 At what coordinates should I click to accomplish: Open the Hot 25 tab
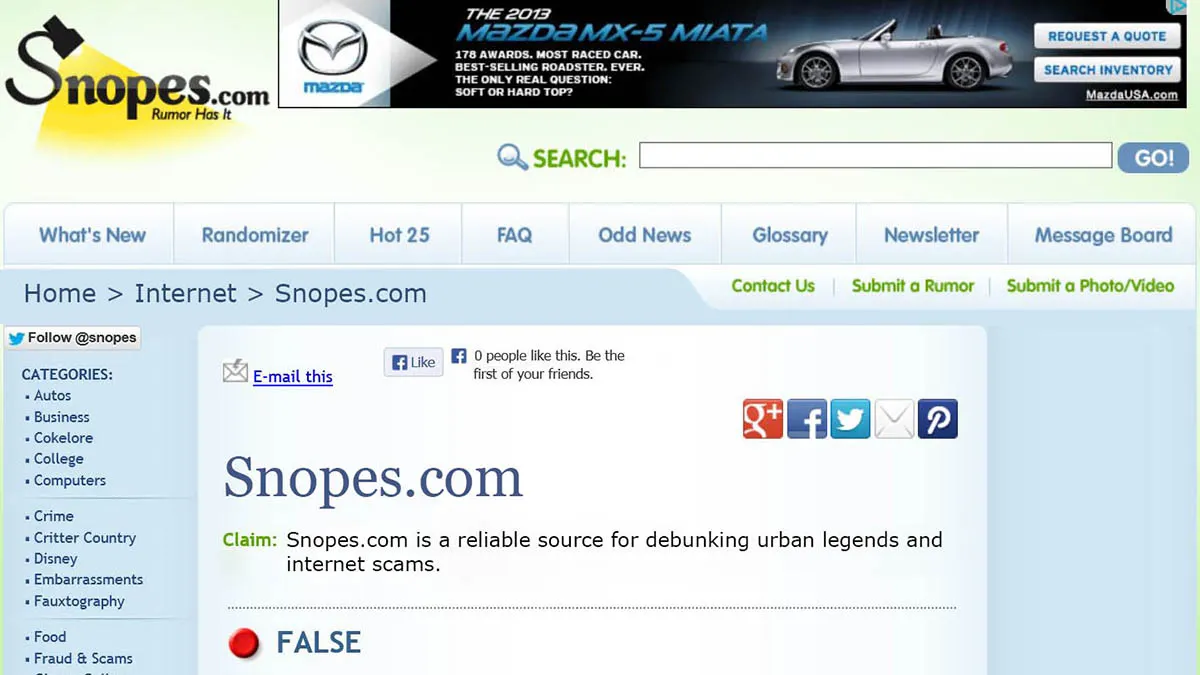coord(399,235)
